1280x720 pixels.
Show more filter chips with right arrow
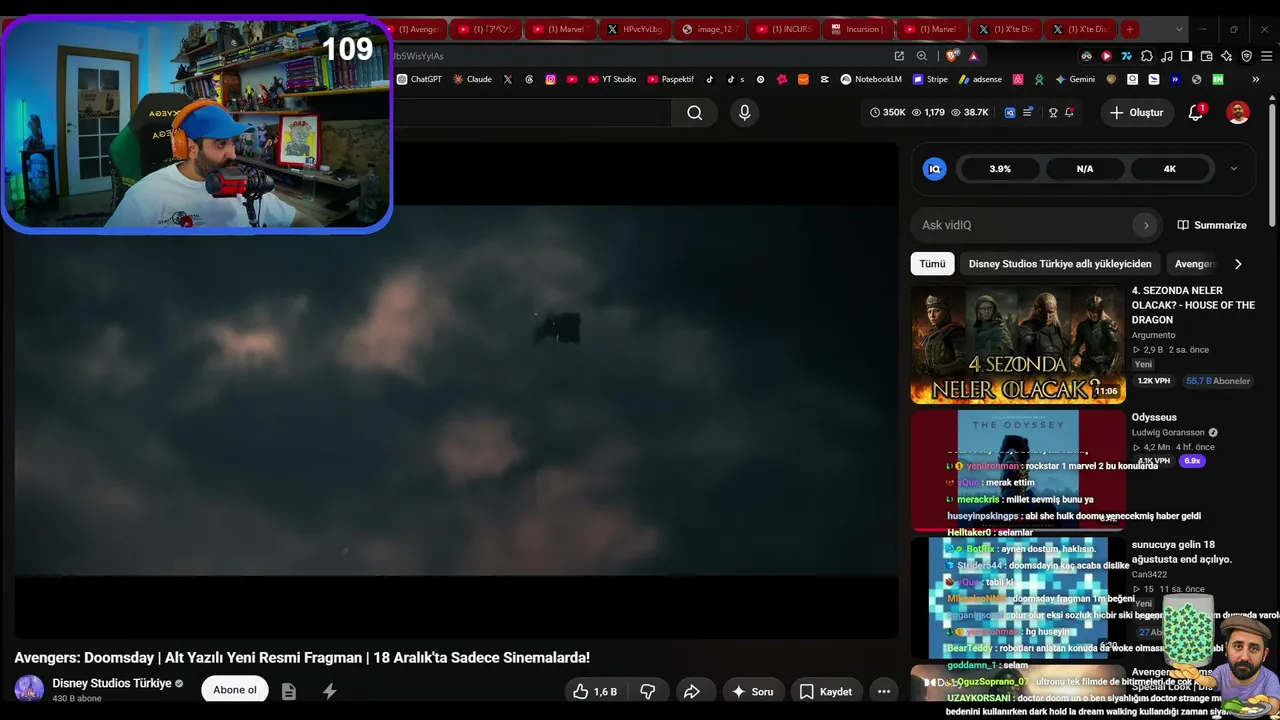click(1238, 264)
